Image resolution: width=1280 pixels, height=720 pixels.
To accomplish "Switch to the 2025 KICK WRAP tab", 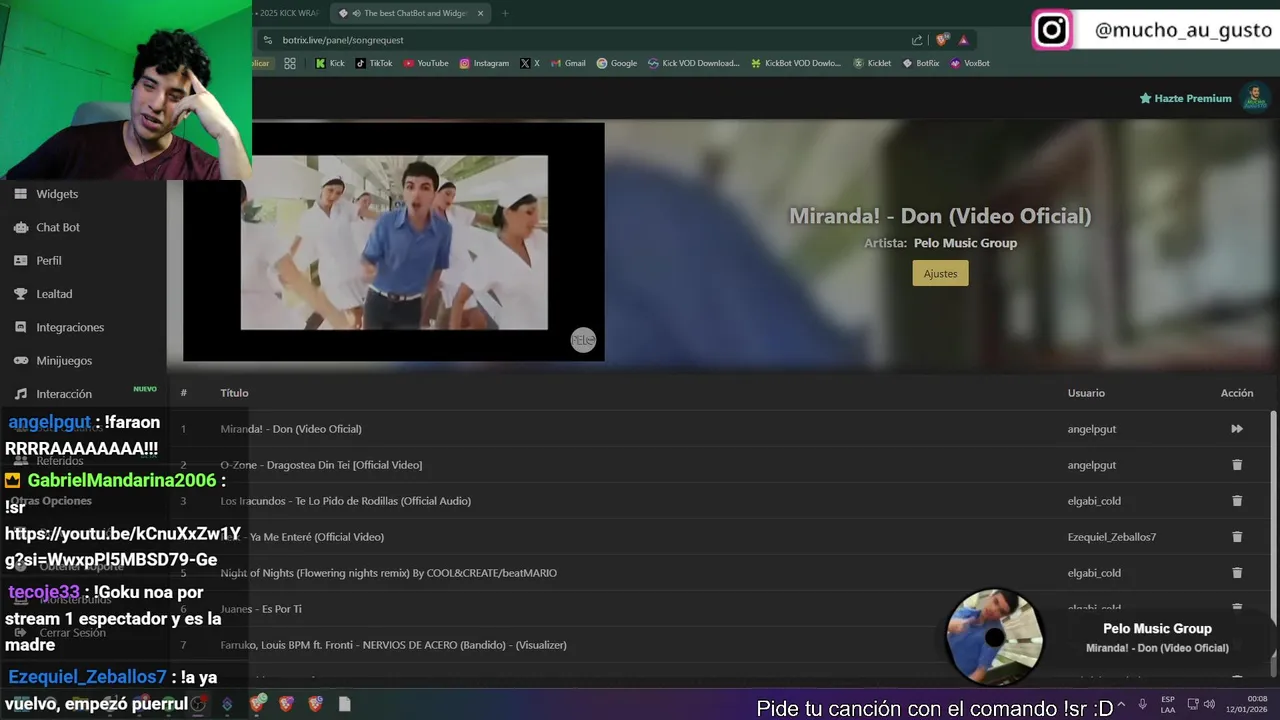I will (289, 13).
